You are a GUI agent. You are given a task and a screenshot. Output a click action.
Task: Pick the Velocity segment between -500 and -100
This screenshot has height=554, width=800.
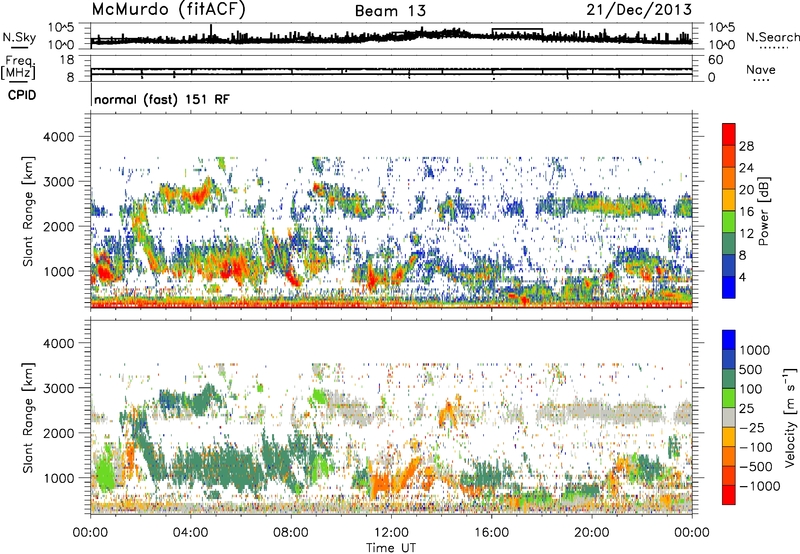click(729, 456)
